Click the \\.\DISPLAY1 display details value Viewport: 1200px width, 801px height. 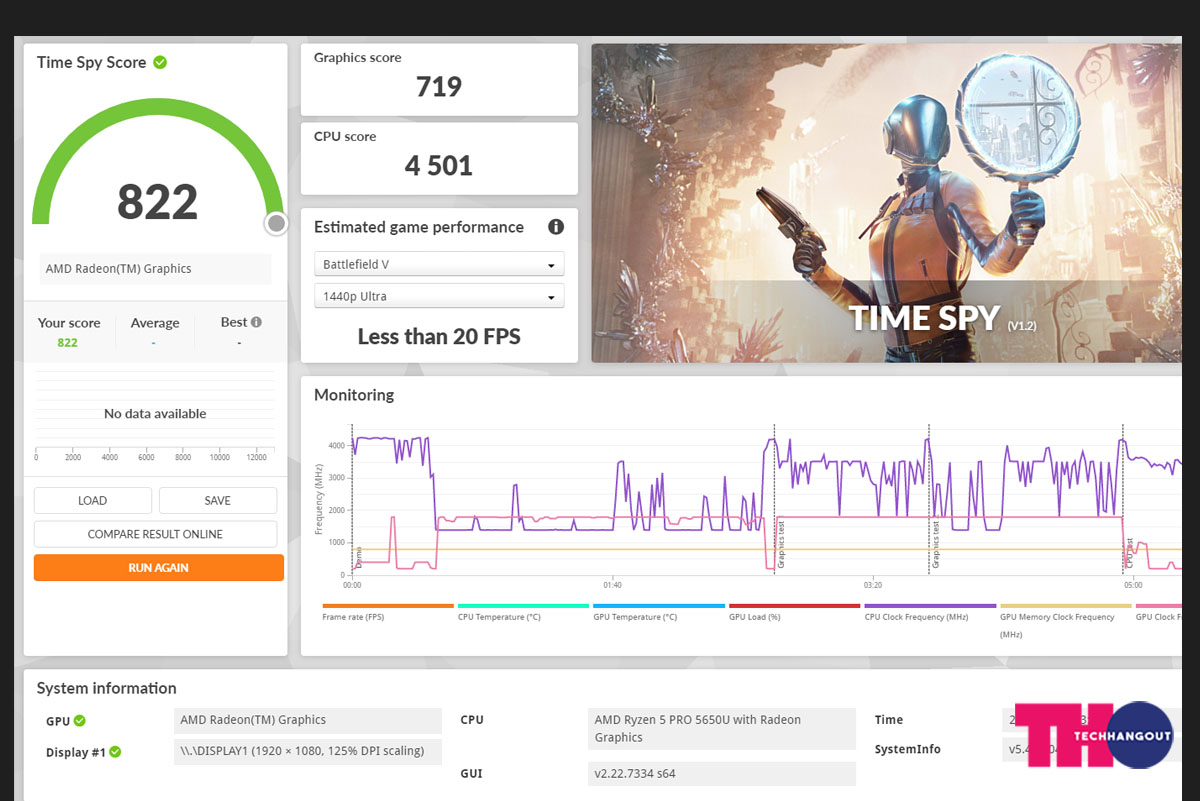point(308,752)
